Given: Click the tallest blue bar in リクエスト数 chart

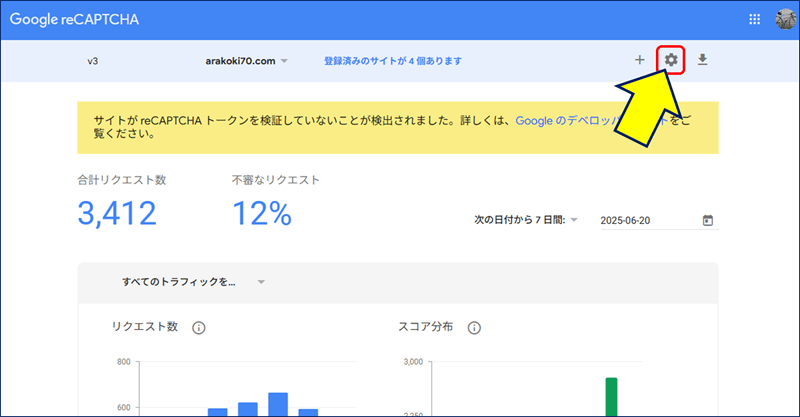Looking at the screenshot, I should point(278,404).
